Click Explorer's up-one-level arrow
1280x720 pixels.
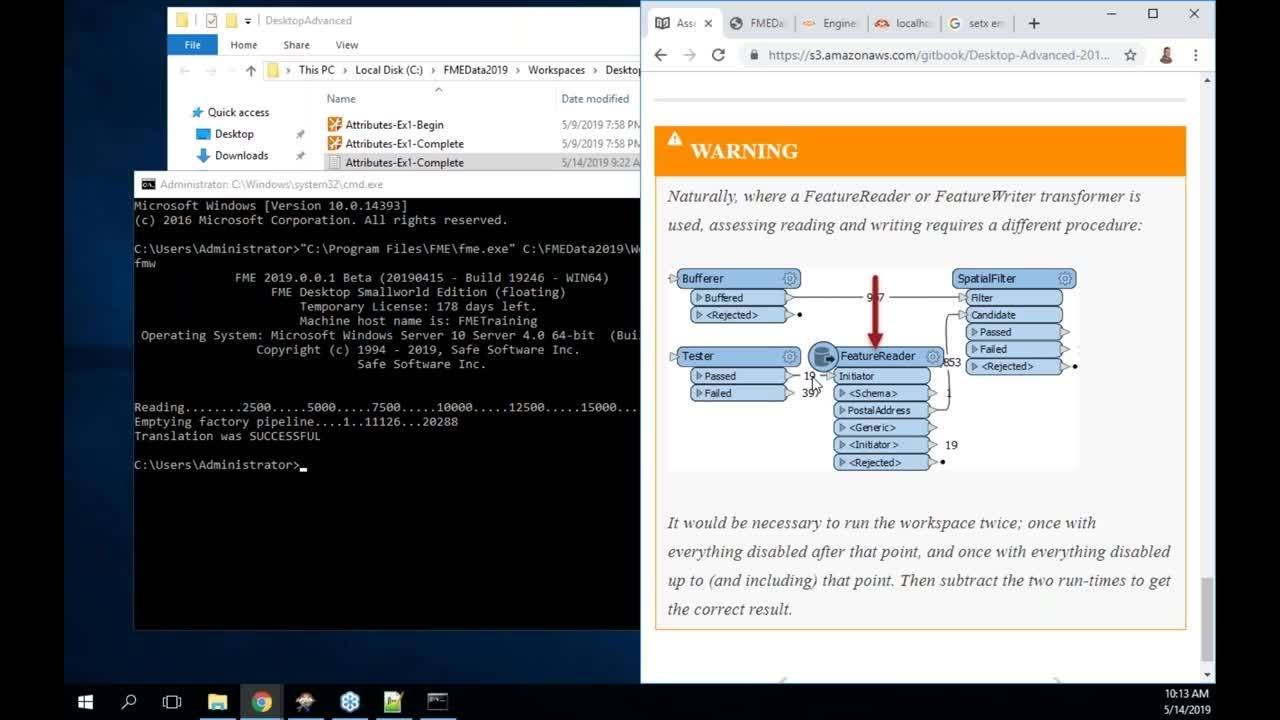pyautogui.click(x=250, y=71)
